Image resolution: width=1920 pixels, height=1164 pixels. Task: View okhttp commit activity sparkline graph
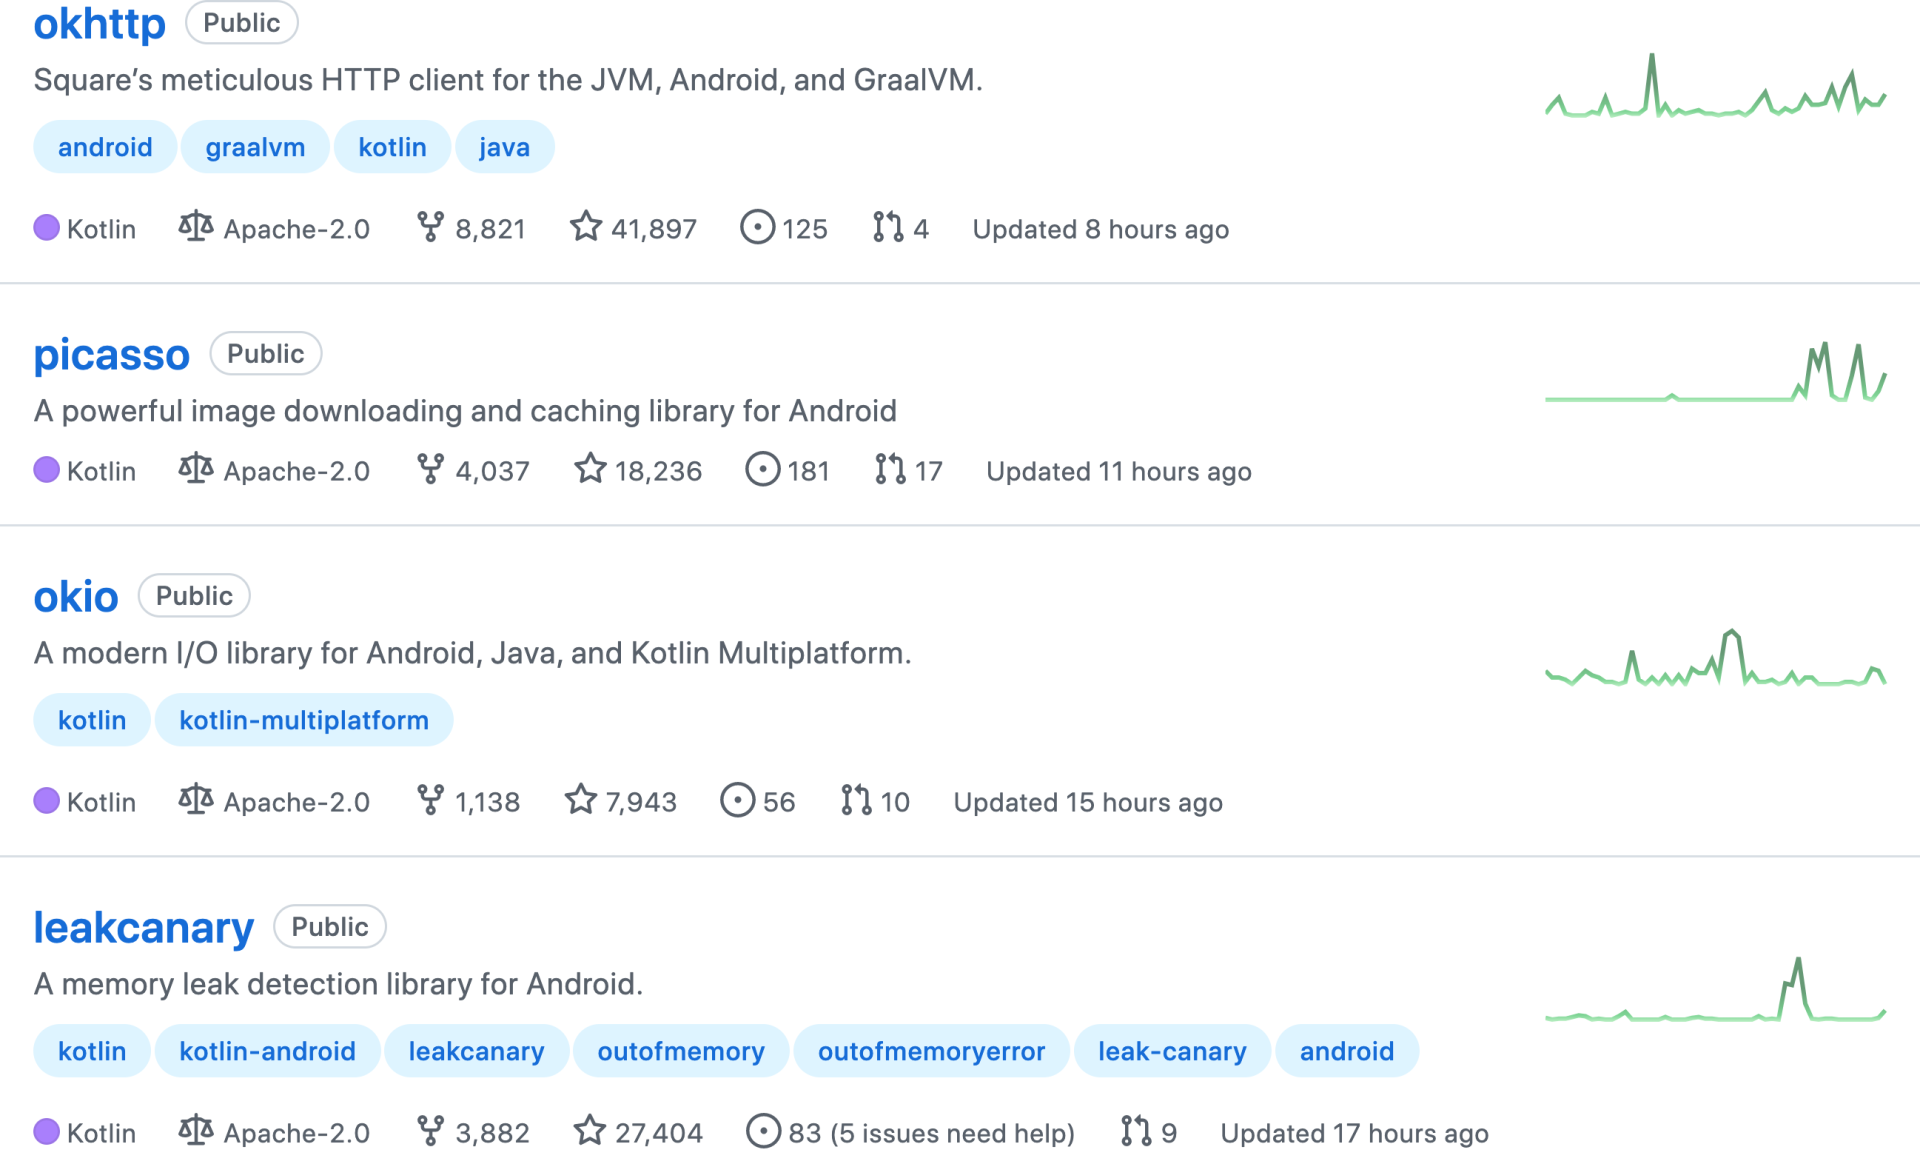pos(1715,90)
